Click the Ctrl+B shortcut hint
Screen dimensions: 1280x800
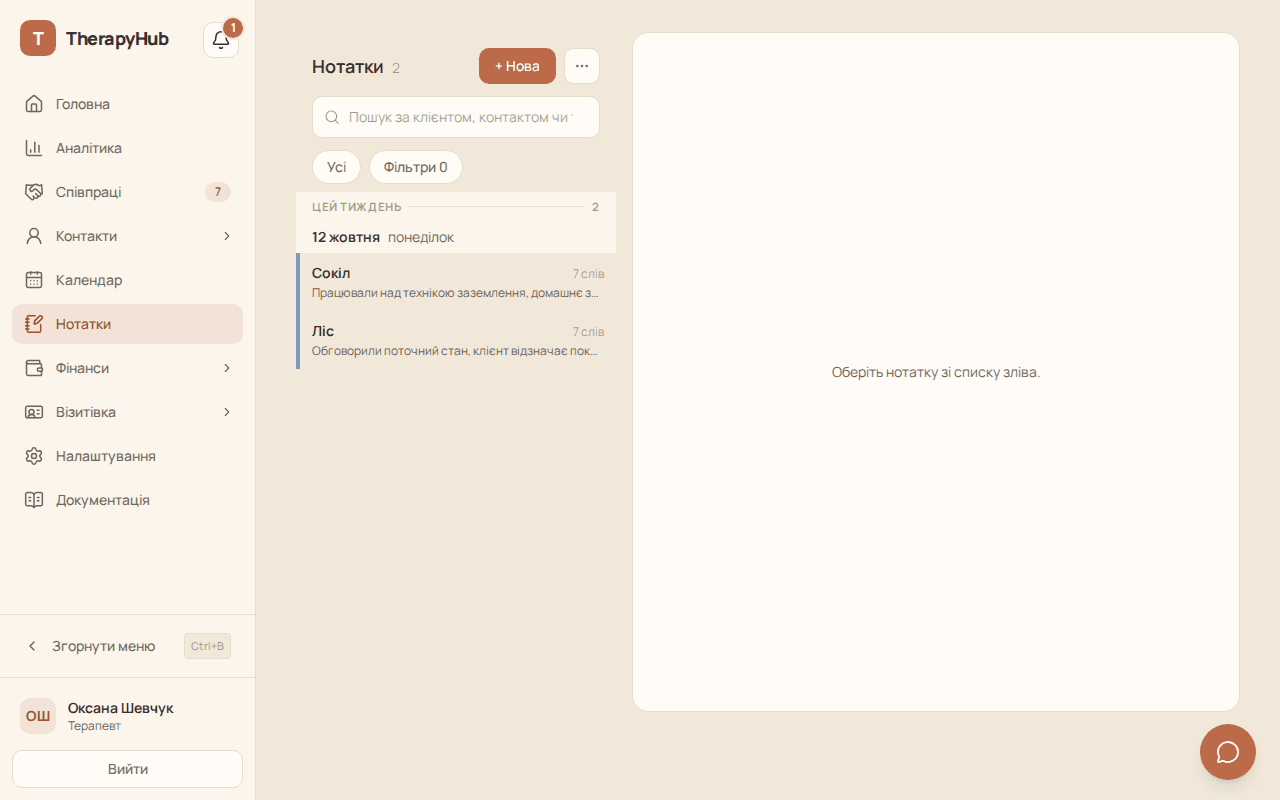(207, 646)
